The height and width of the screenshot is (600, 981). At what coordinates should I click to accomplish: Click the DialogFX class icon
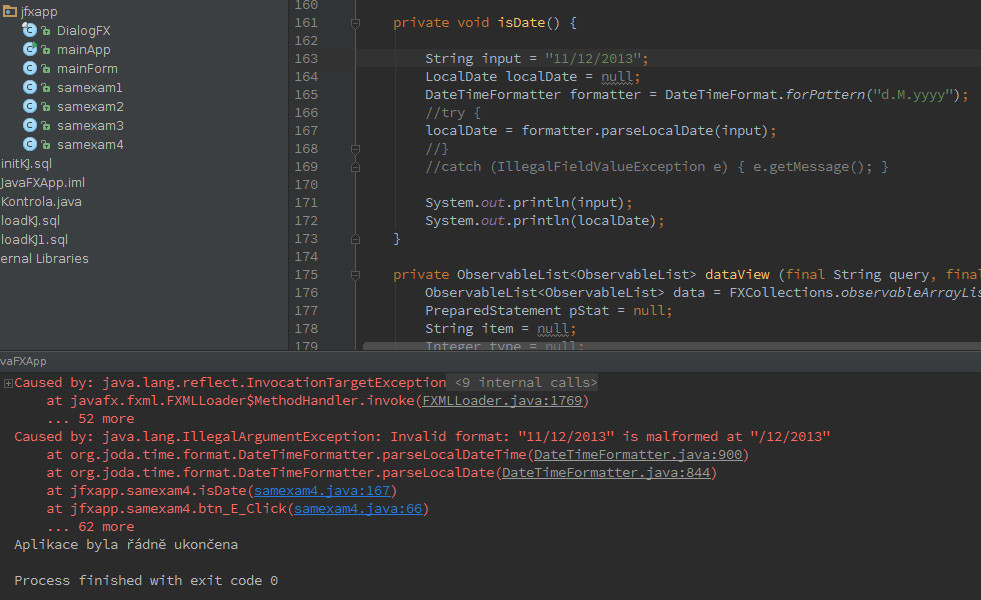[29, 29]
